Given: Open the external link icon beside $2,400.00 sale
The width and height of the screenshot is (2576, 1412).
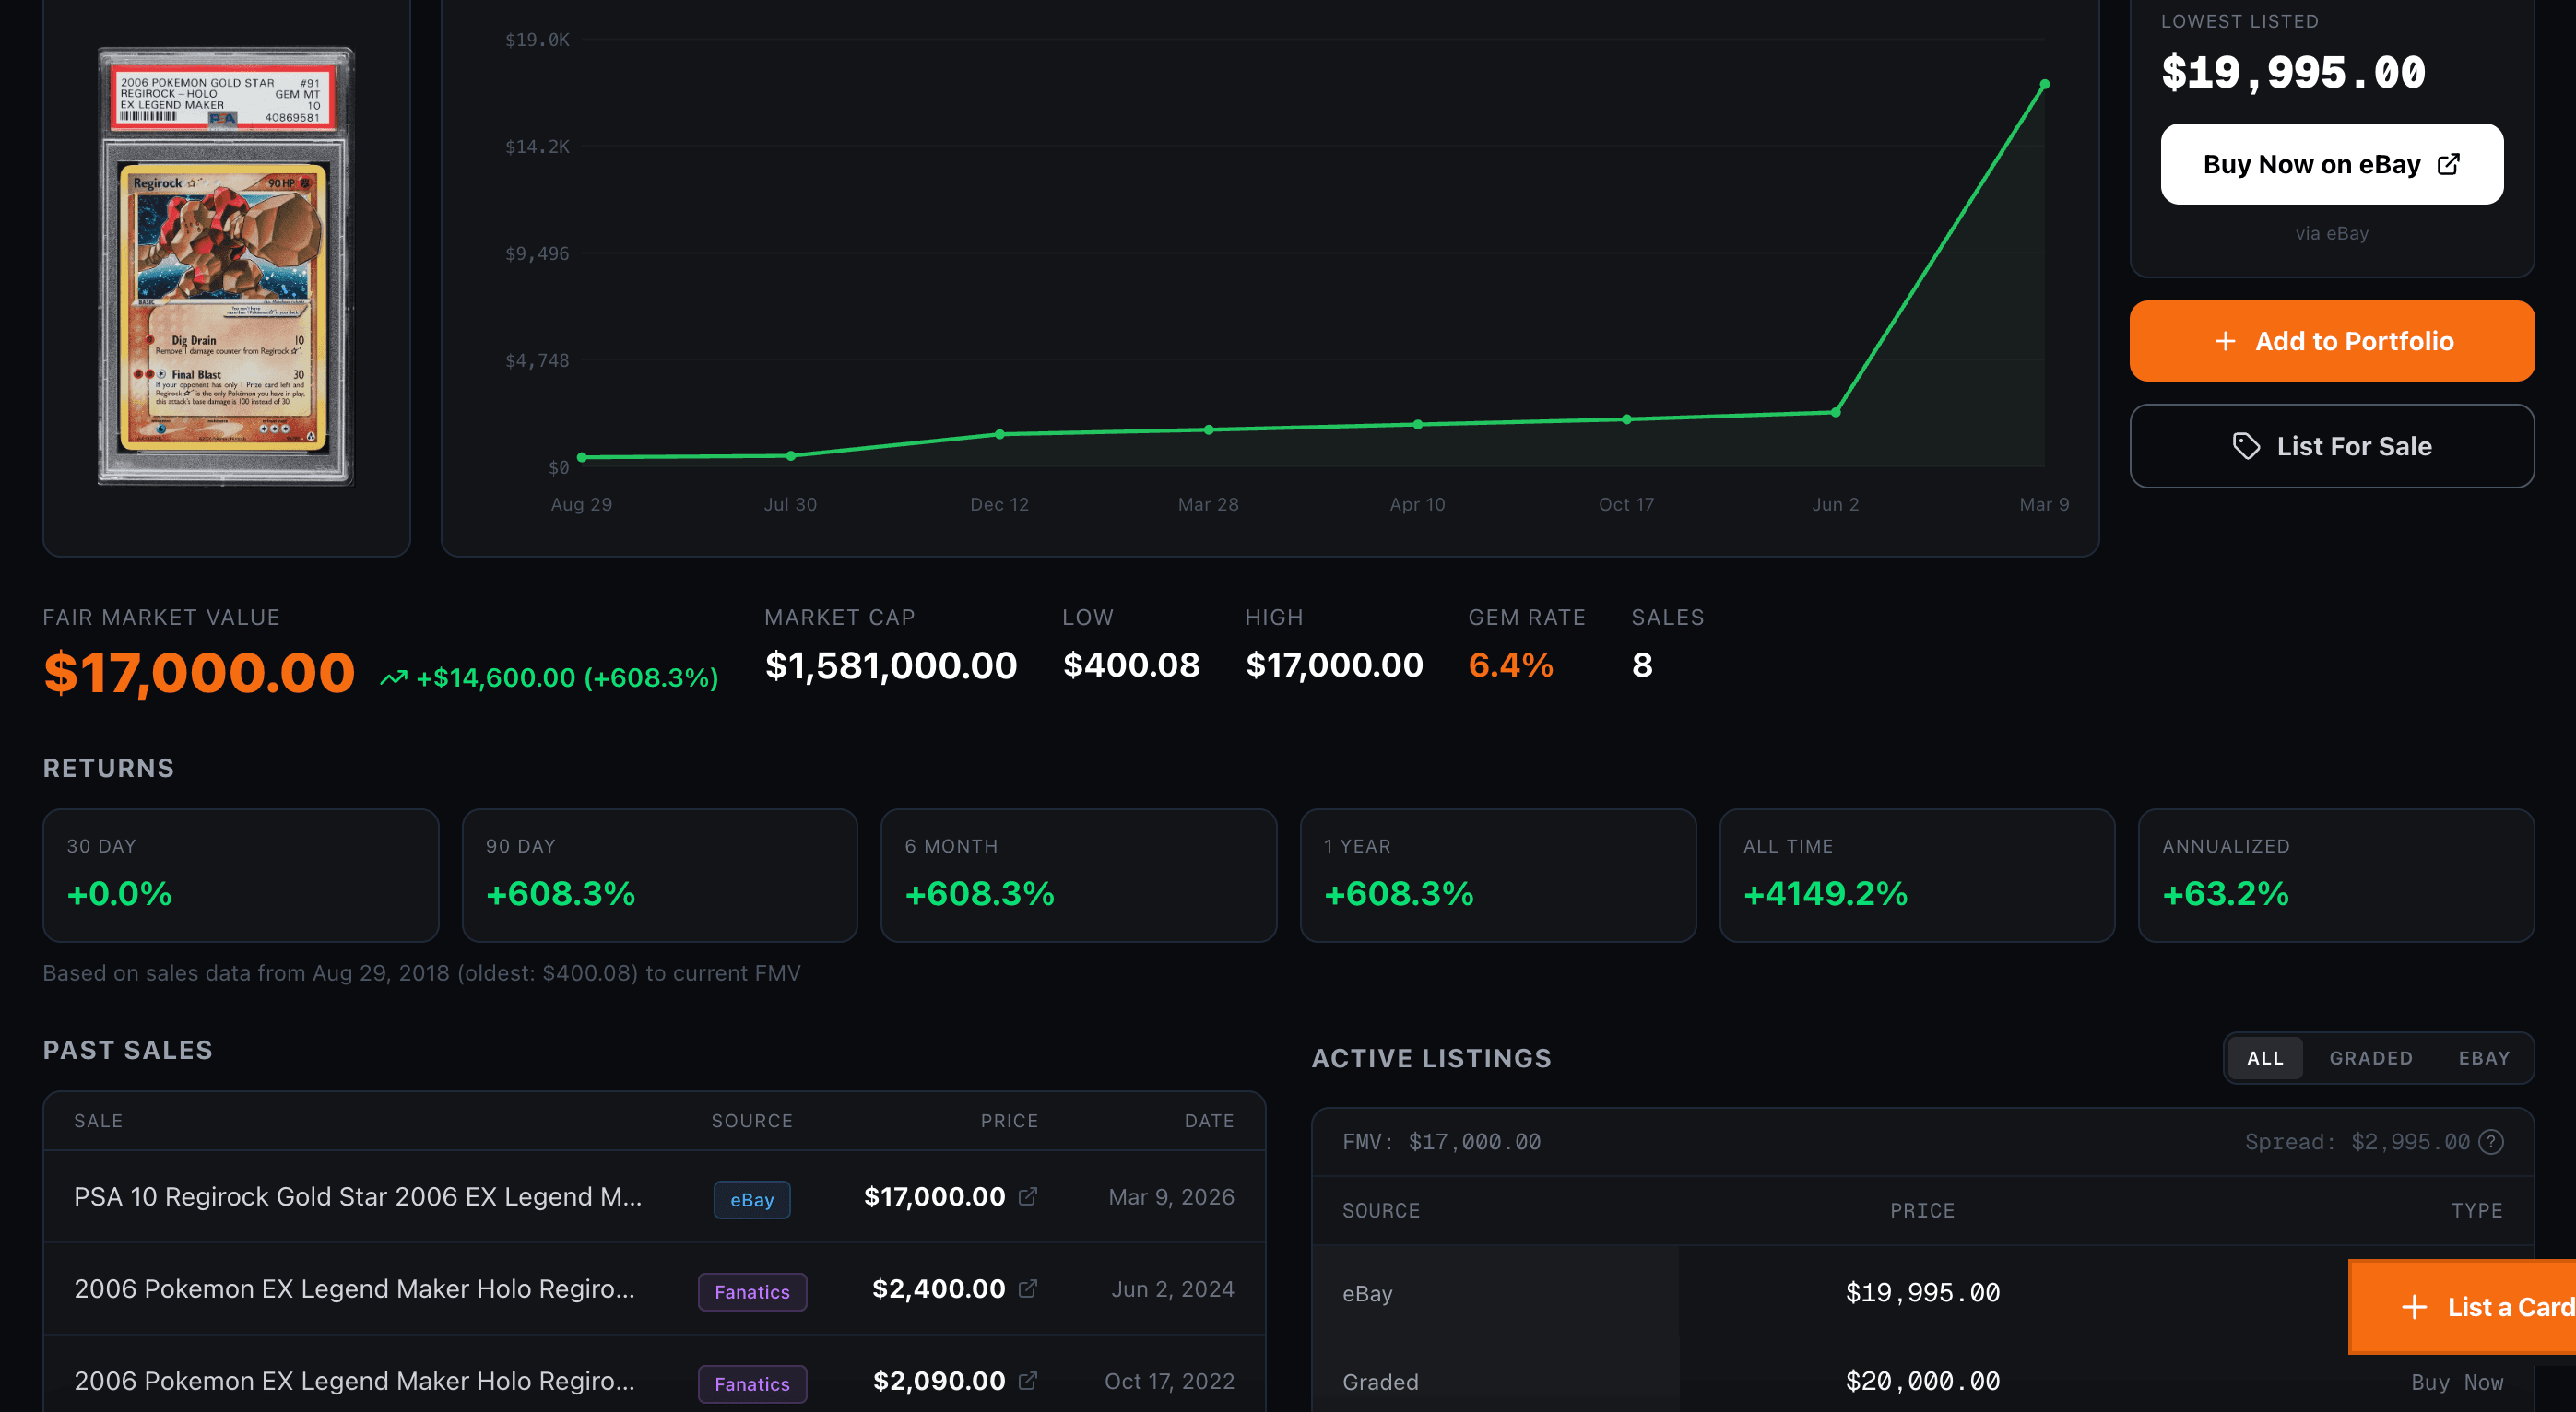Looking at the screenshot, I should [1027, 1288].
